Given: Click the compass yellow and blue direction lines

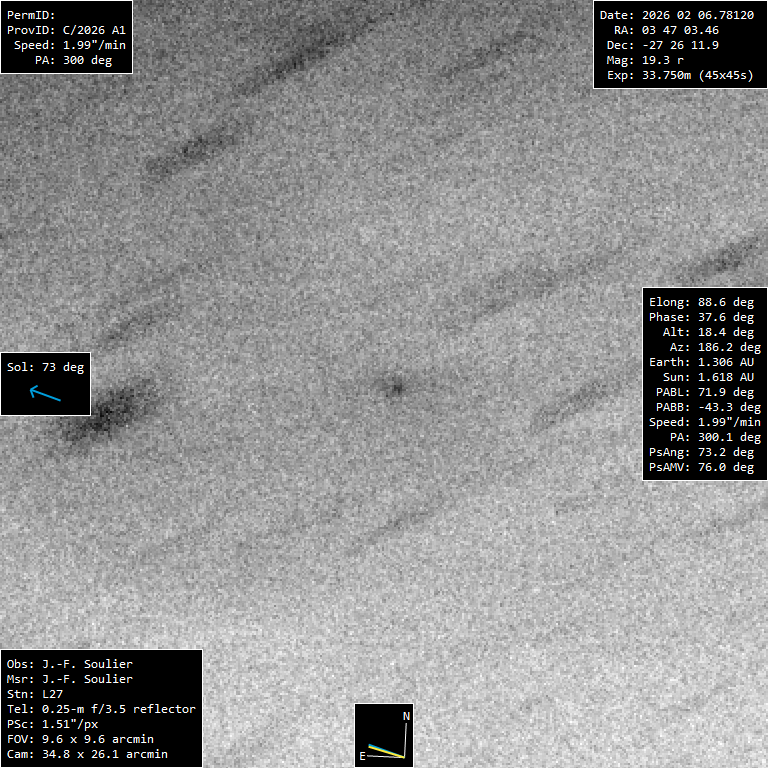Looking at the screenshot, I should coord(385,751).
